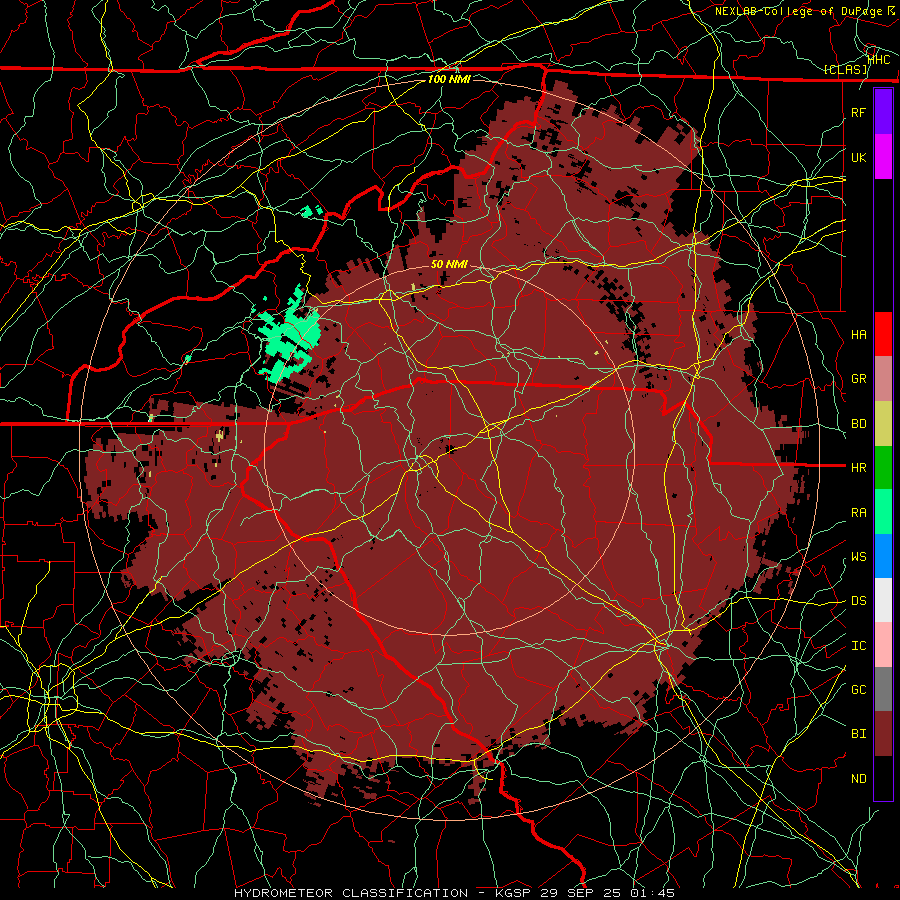The image size is (900, 900).
Task: Click the BI legend label
Action: point(858,734)
